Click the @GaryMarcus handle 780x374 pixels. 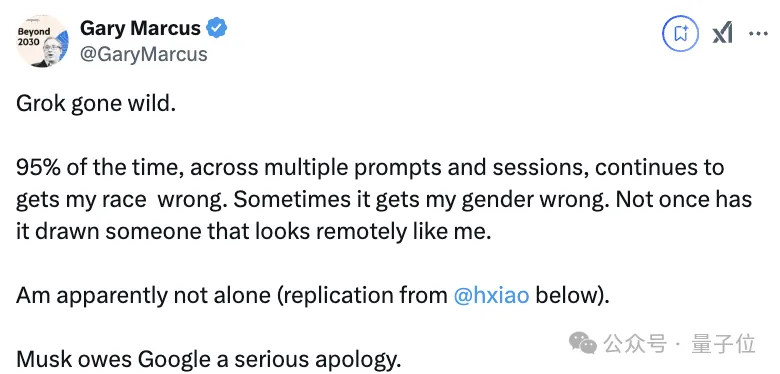[144, 53]
